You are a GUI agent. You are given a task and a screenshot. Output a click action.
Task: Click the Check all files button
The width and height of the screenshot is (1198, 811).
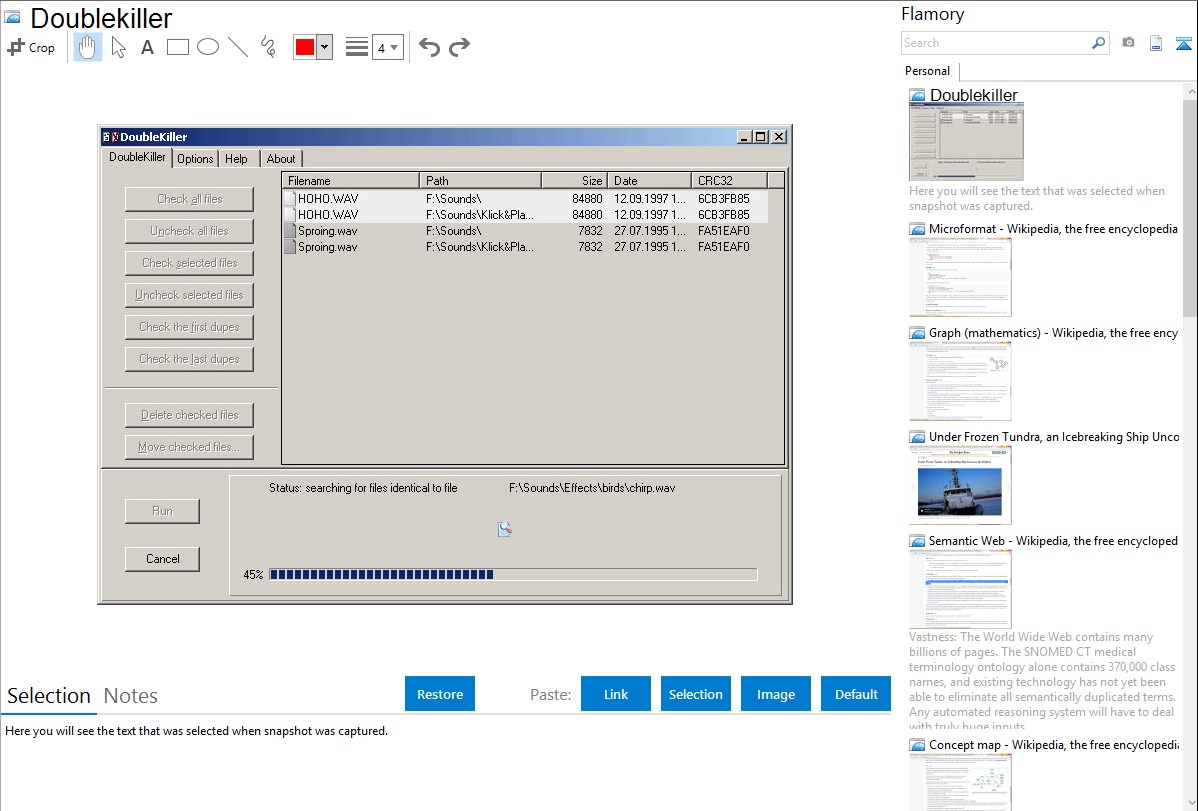pos(189,199)
